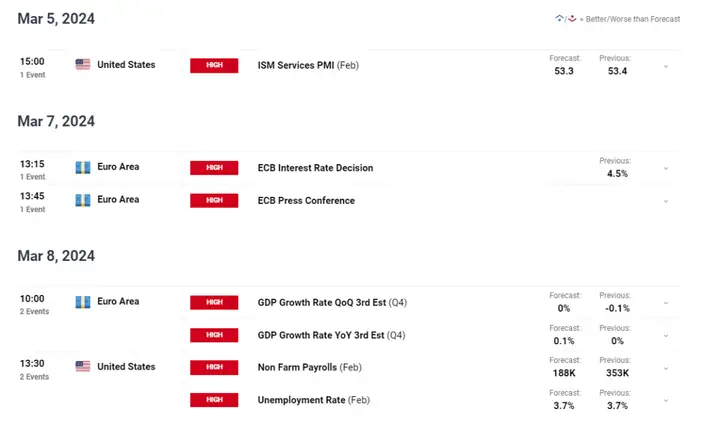Expand the Non Farm Payrolls event row
This screenshot has width=720, height=427.
pyautogui.click(x=666, y=368)
